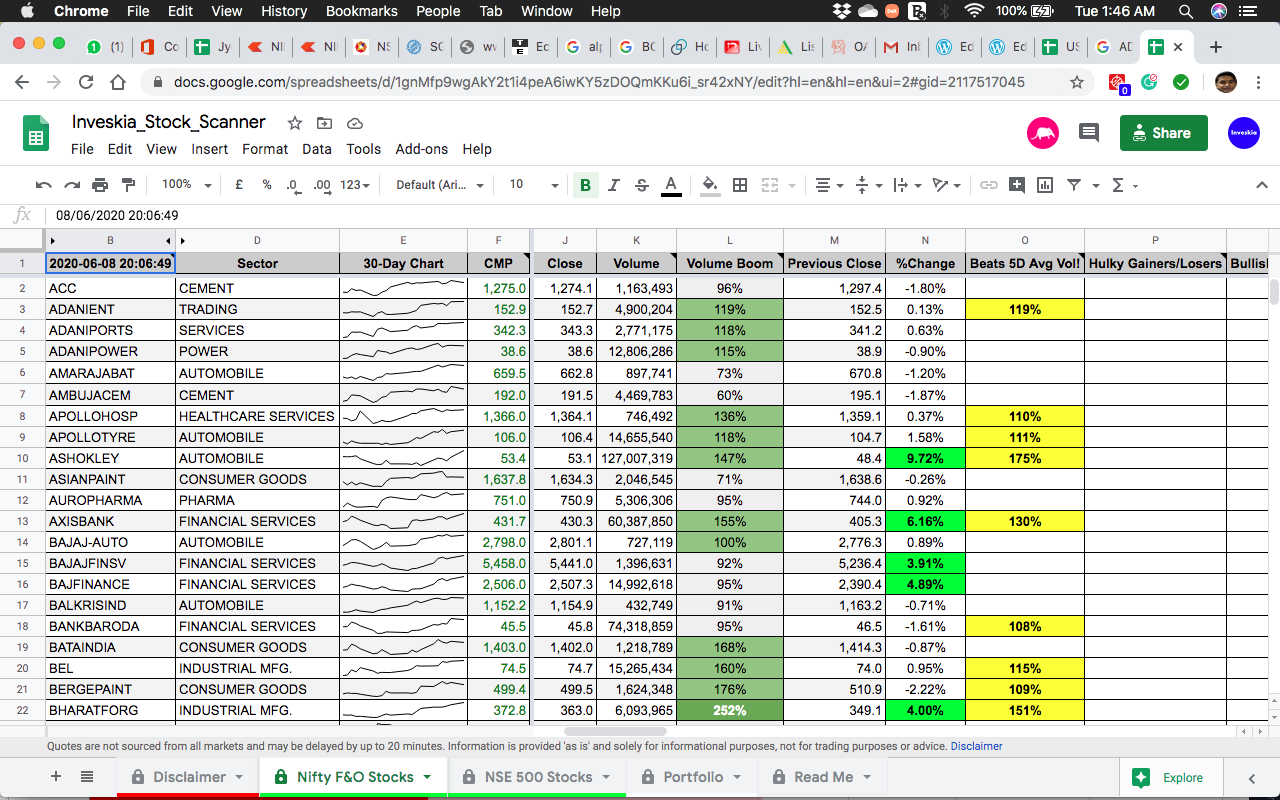Screen dimensions: 1280x800
Task: Open the text color picker
Action: pyautogui.click(x=670, y=185)
